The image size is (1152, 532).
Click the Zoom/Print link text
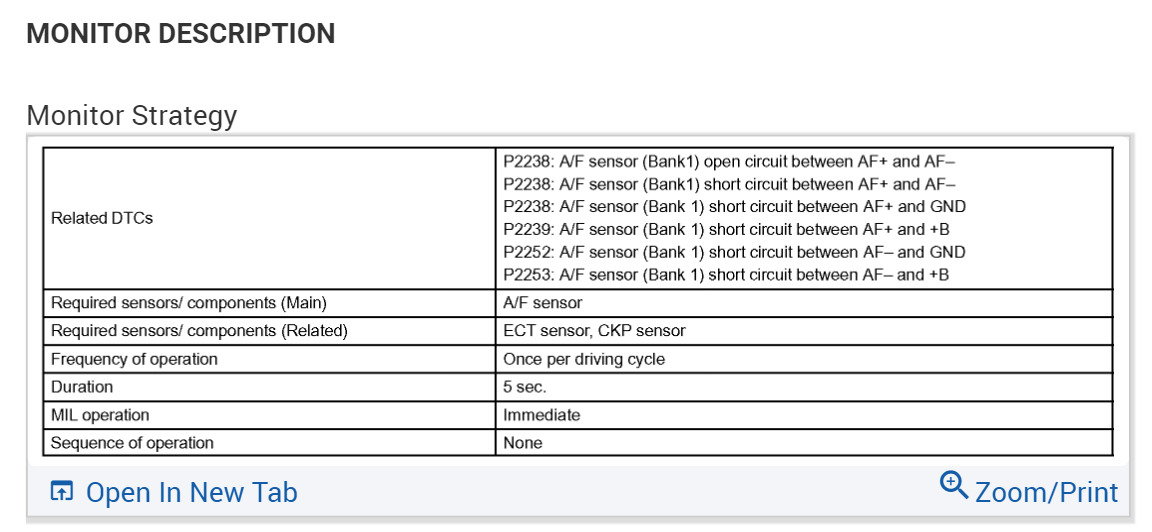pos(1046,493)
